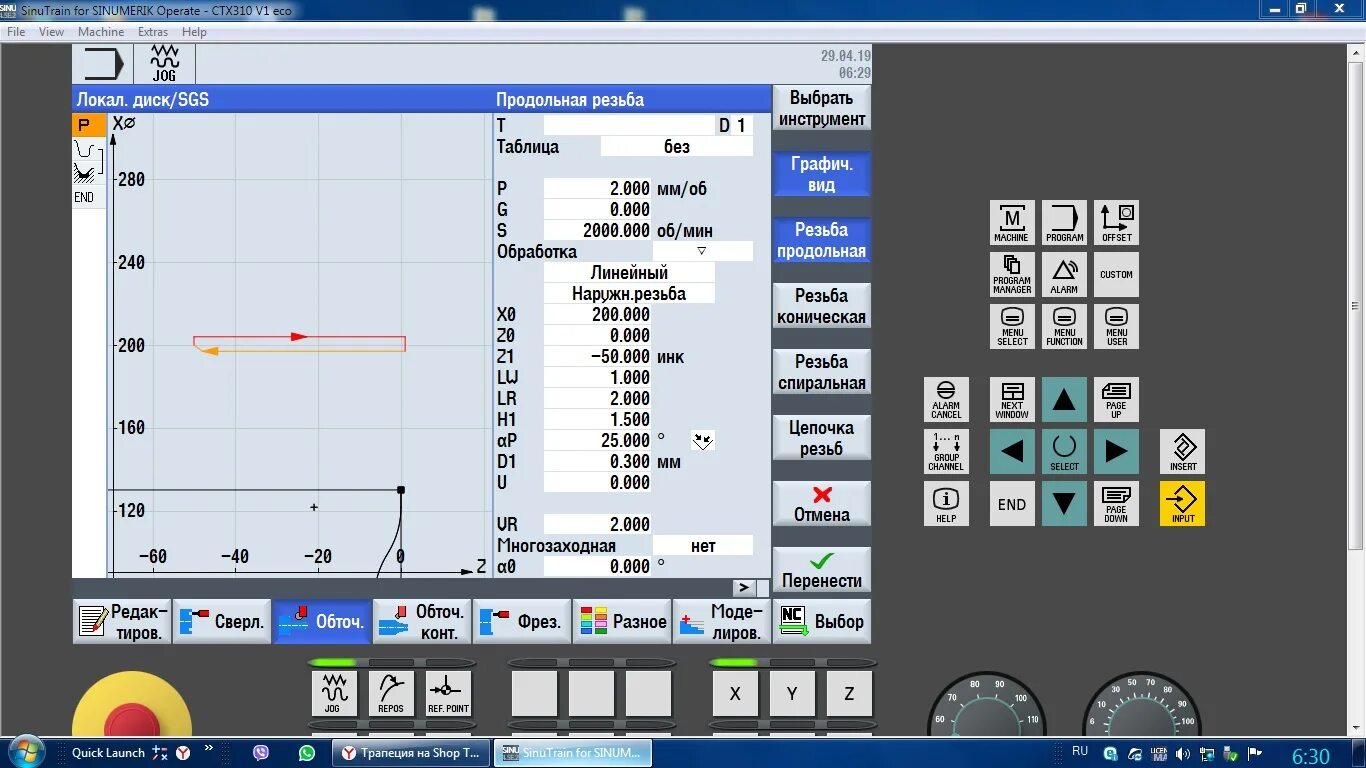Click the PROGRAM key on the keypad

(1064, 223)
